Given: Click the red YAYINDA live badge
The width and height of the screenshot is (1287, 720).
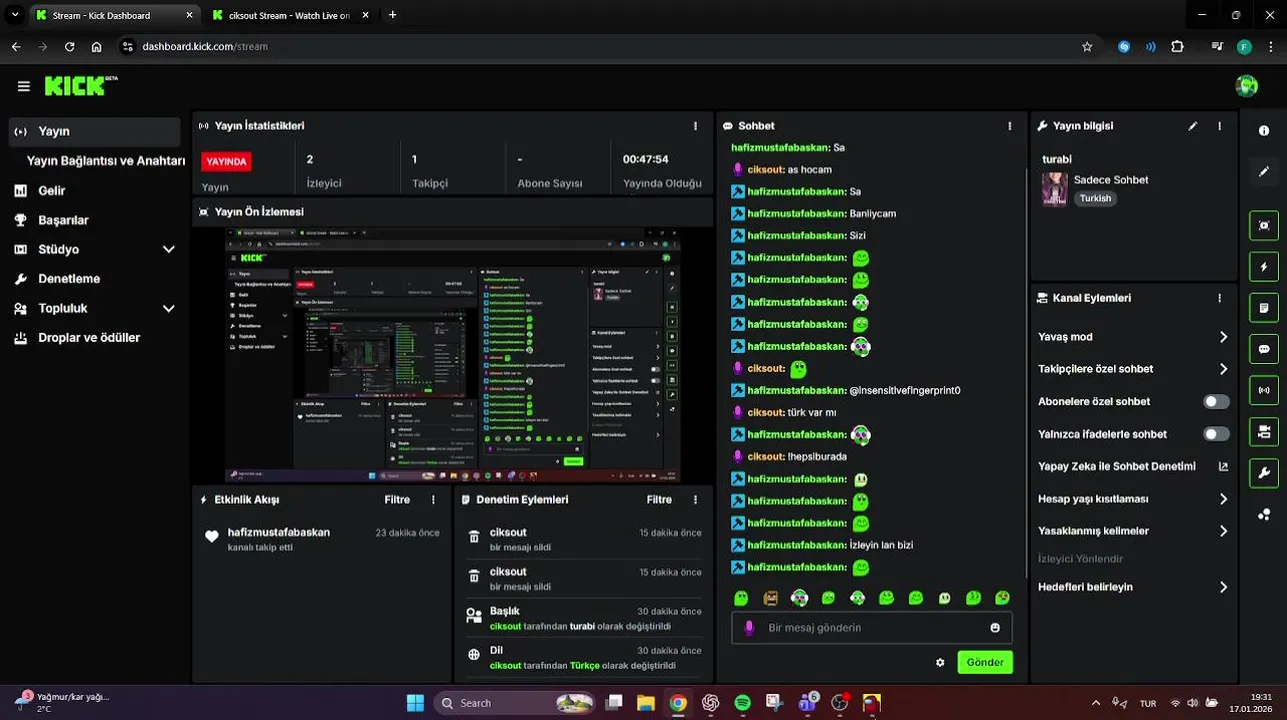Looking at the screenshot, I should tap(226, 161).
